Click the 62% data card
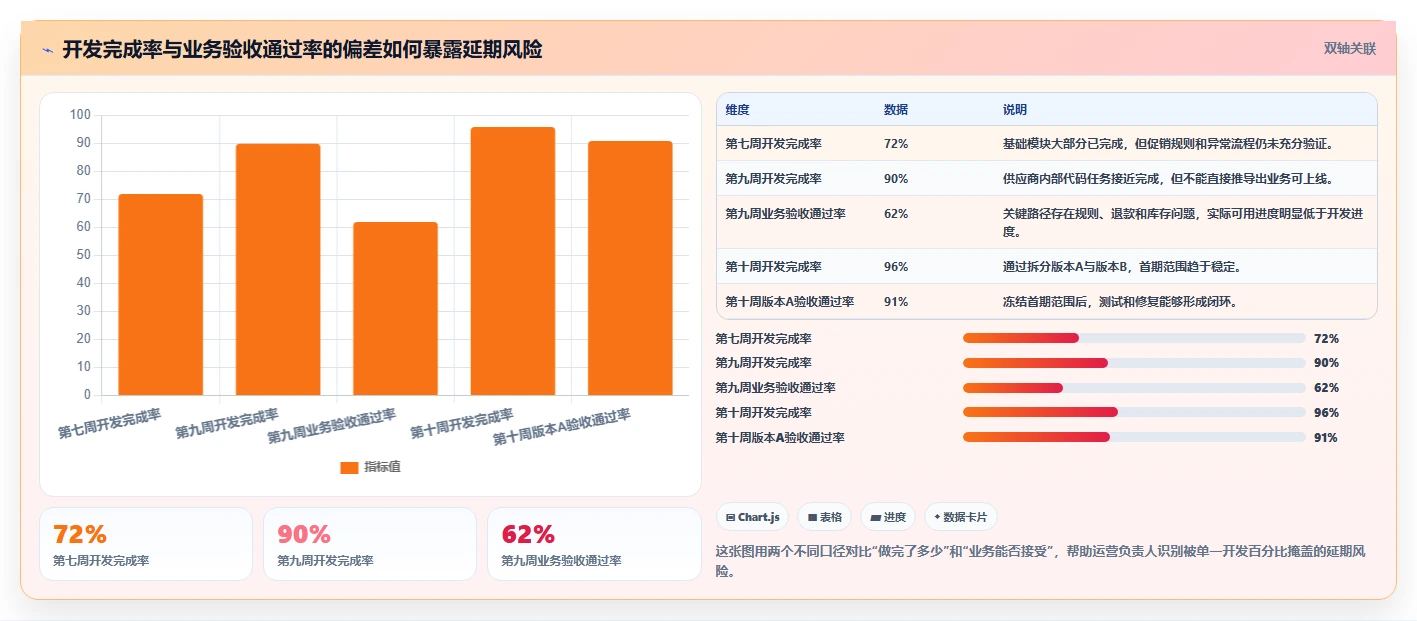1417x621 pixels. [x=594, y=544]
